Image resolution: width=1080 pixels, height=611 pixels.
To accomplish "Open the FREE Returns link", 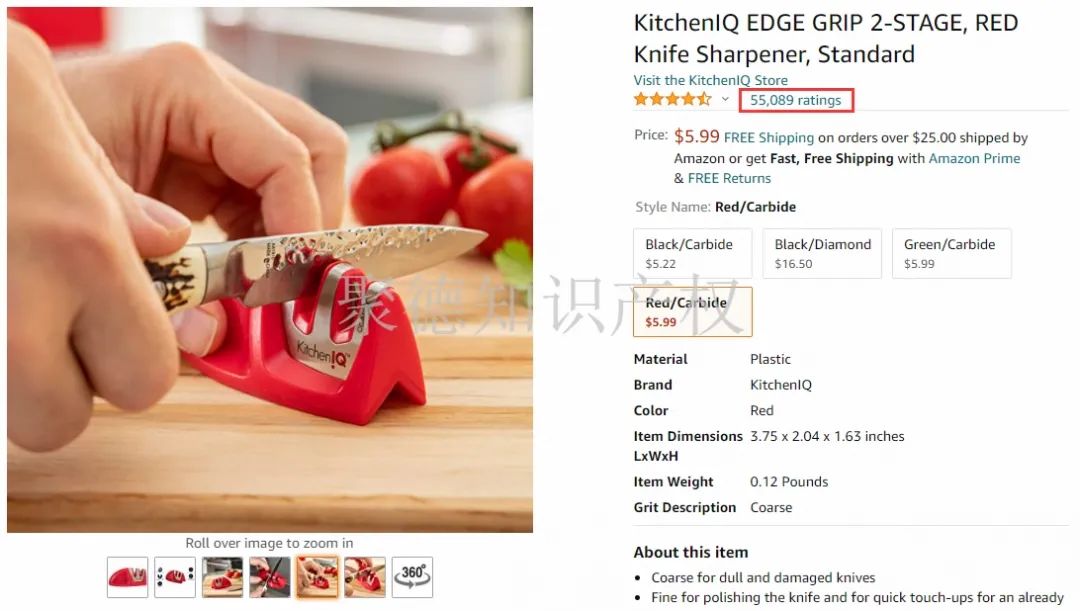I will pos(729,178).
